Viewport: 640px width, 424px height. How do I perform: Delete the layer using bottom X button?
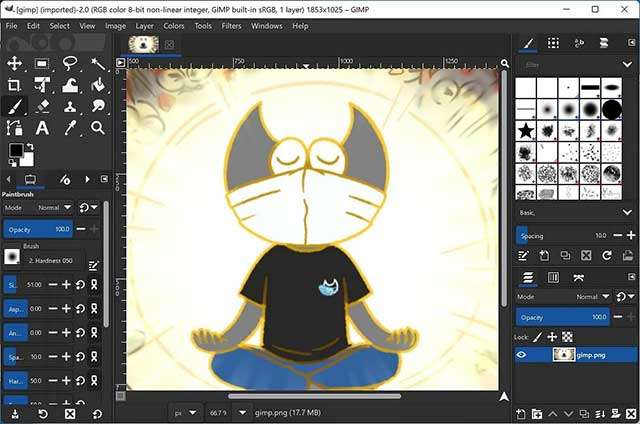coord(630,413)
